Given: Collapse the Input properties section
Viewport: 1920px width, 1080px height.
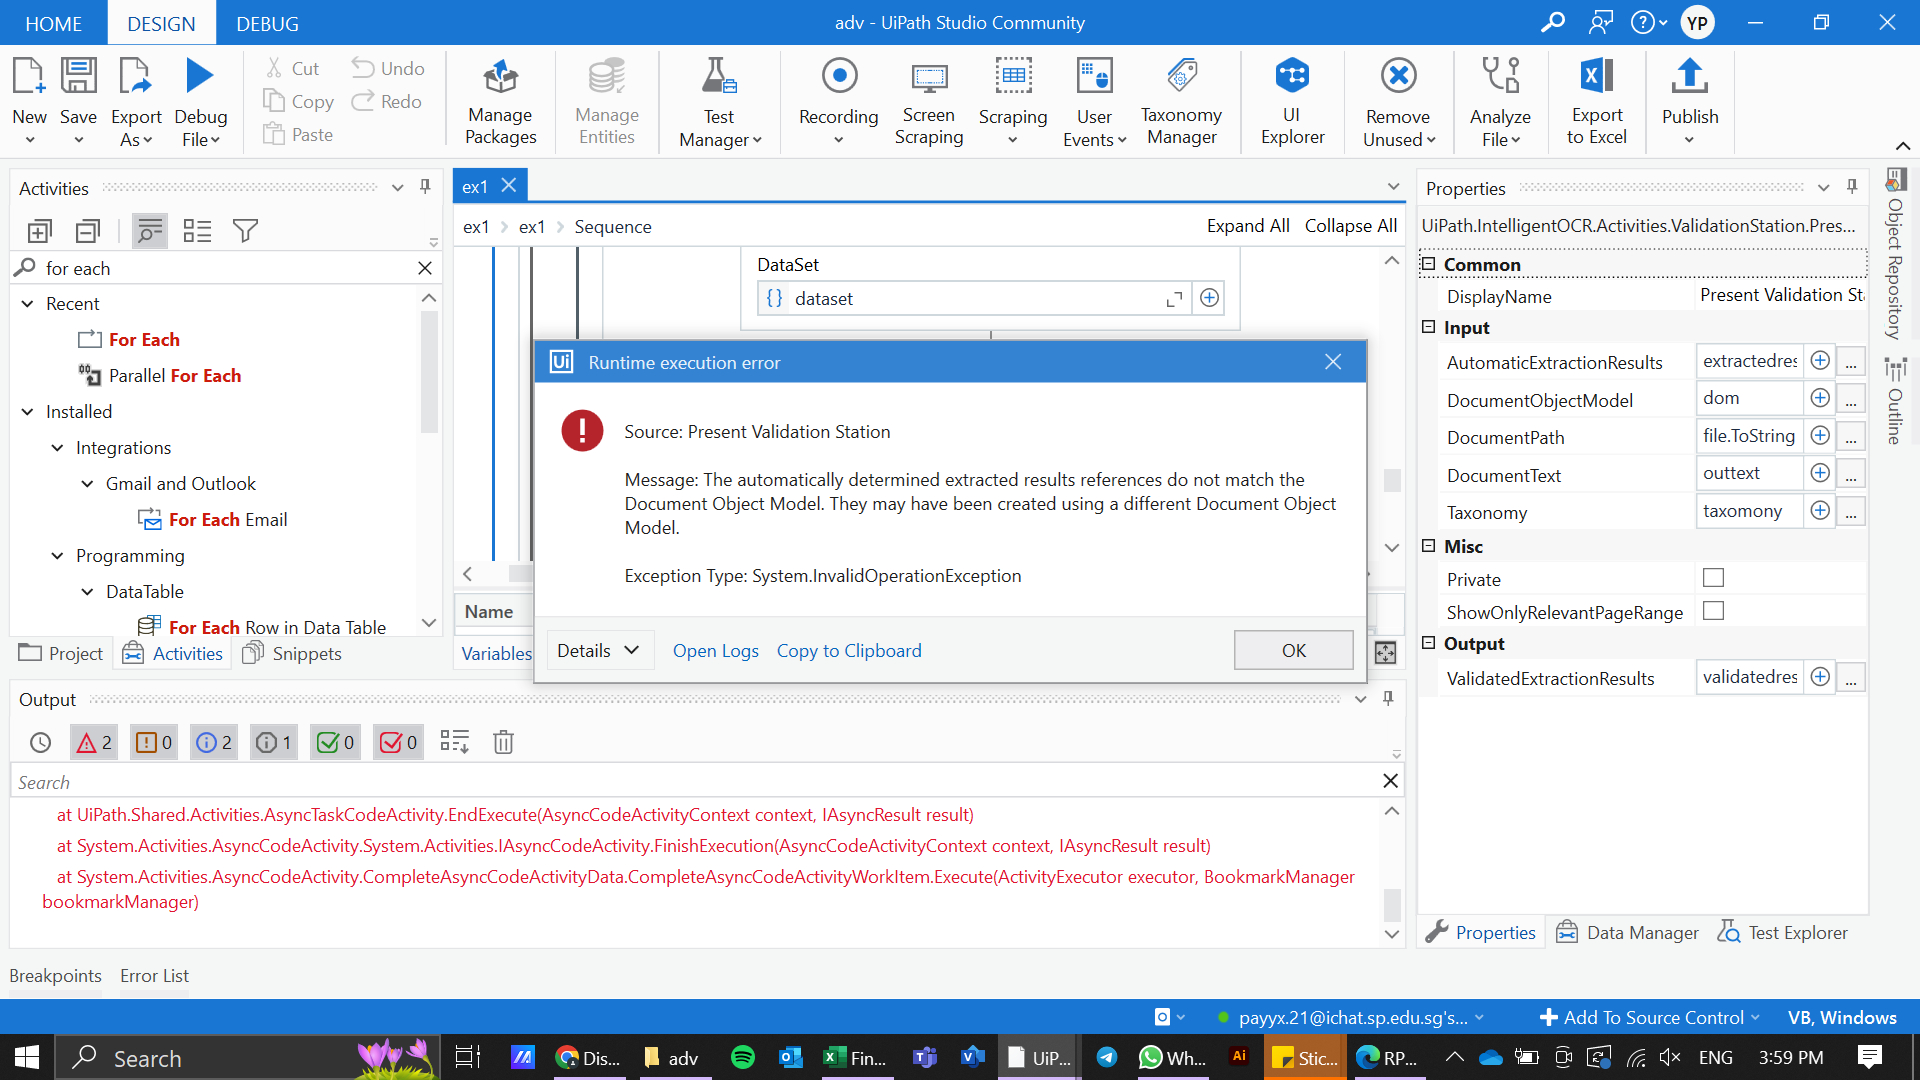Looking at the screenshot, I should [x=1428, y=327].
